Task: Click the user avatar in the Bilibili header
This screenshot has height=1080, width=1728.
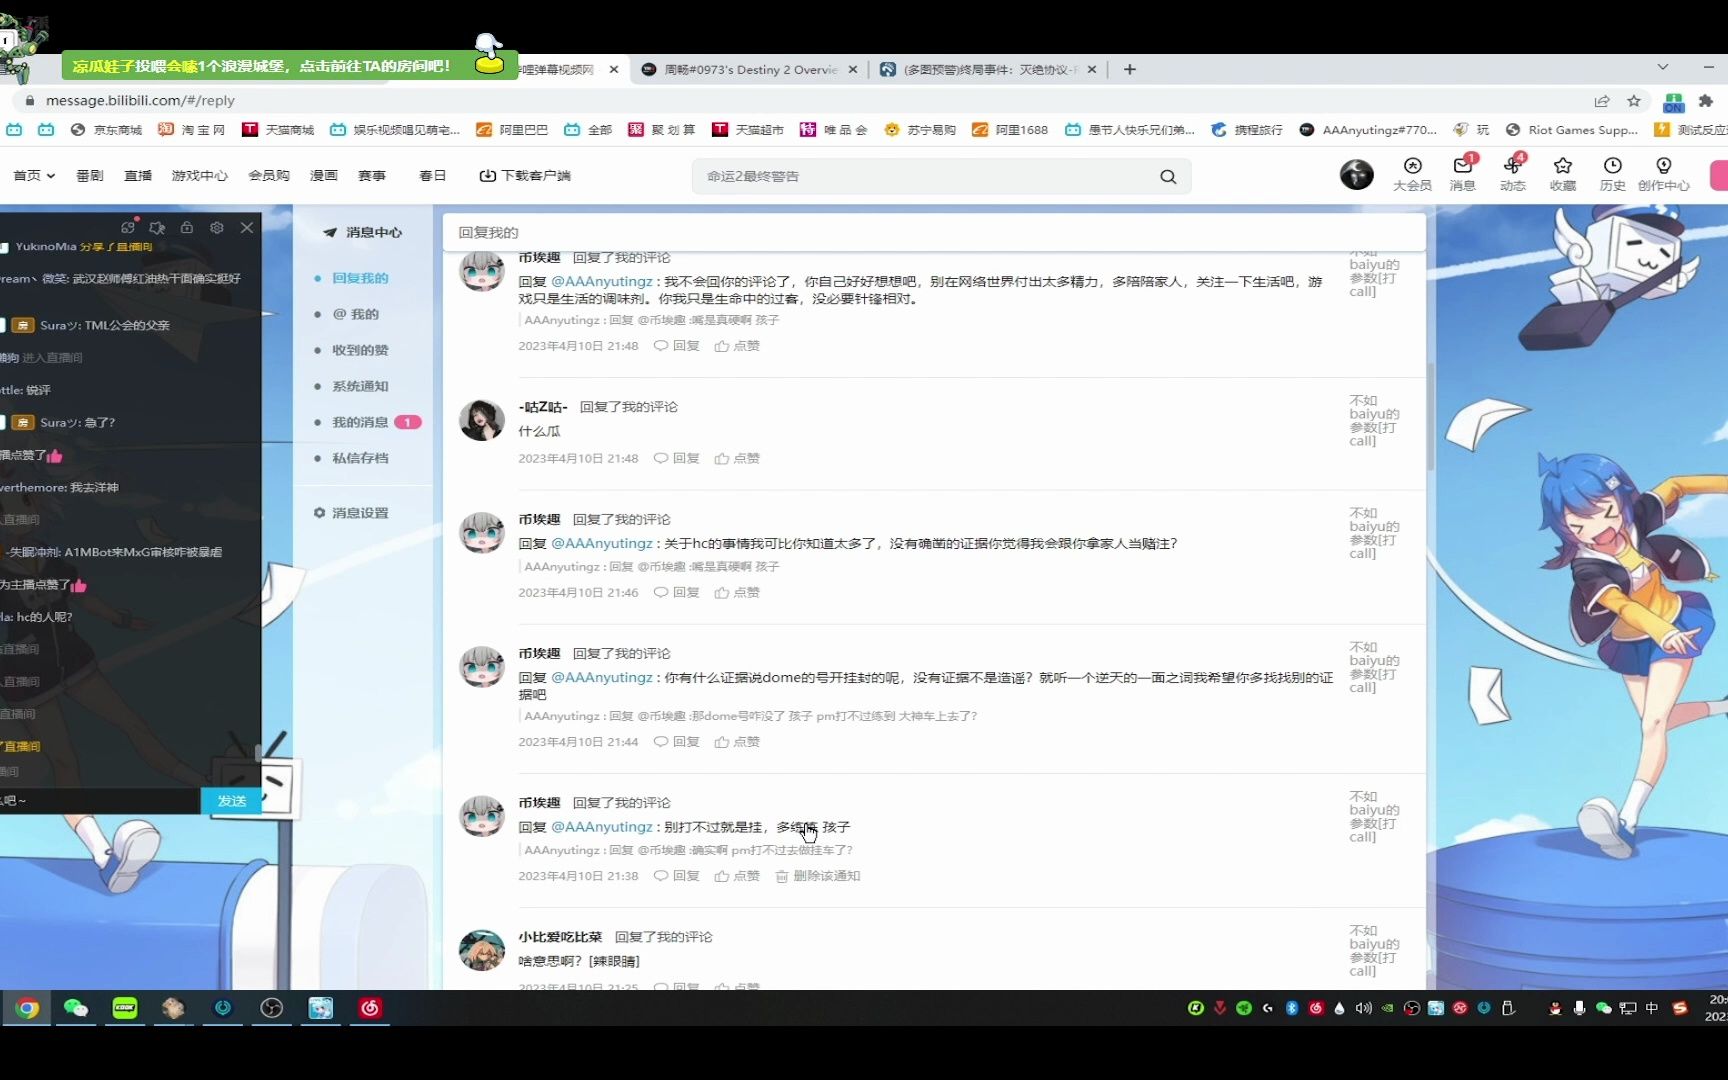Action: click(1357, 174)
